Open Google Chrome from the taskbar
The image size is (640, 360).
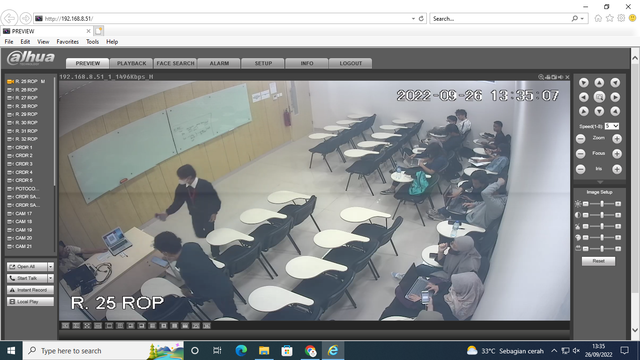[x=310, y=351]
